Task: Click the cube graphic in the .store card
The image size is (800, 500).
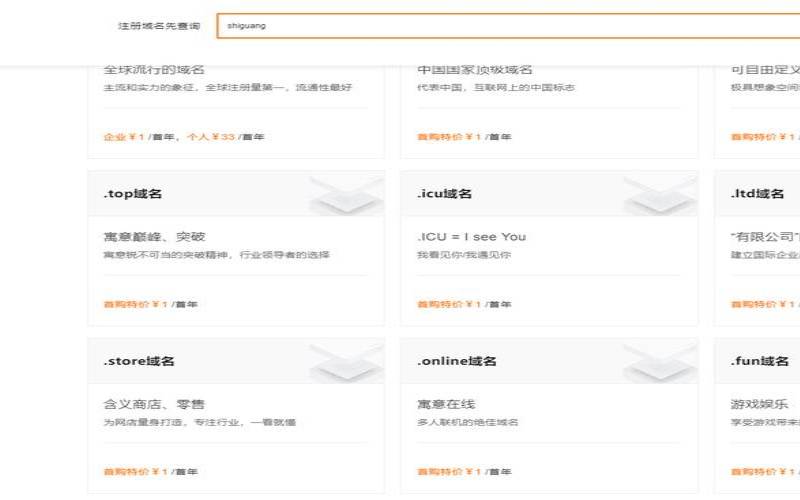Action: click(347, 362)
